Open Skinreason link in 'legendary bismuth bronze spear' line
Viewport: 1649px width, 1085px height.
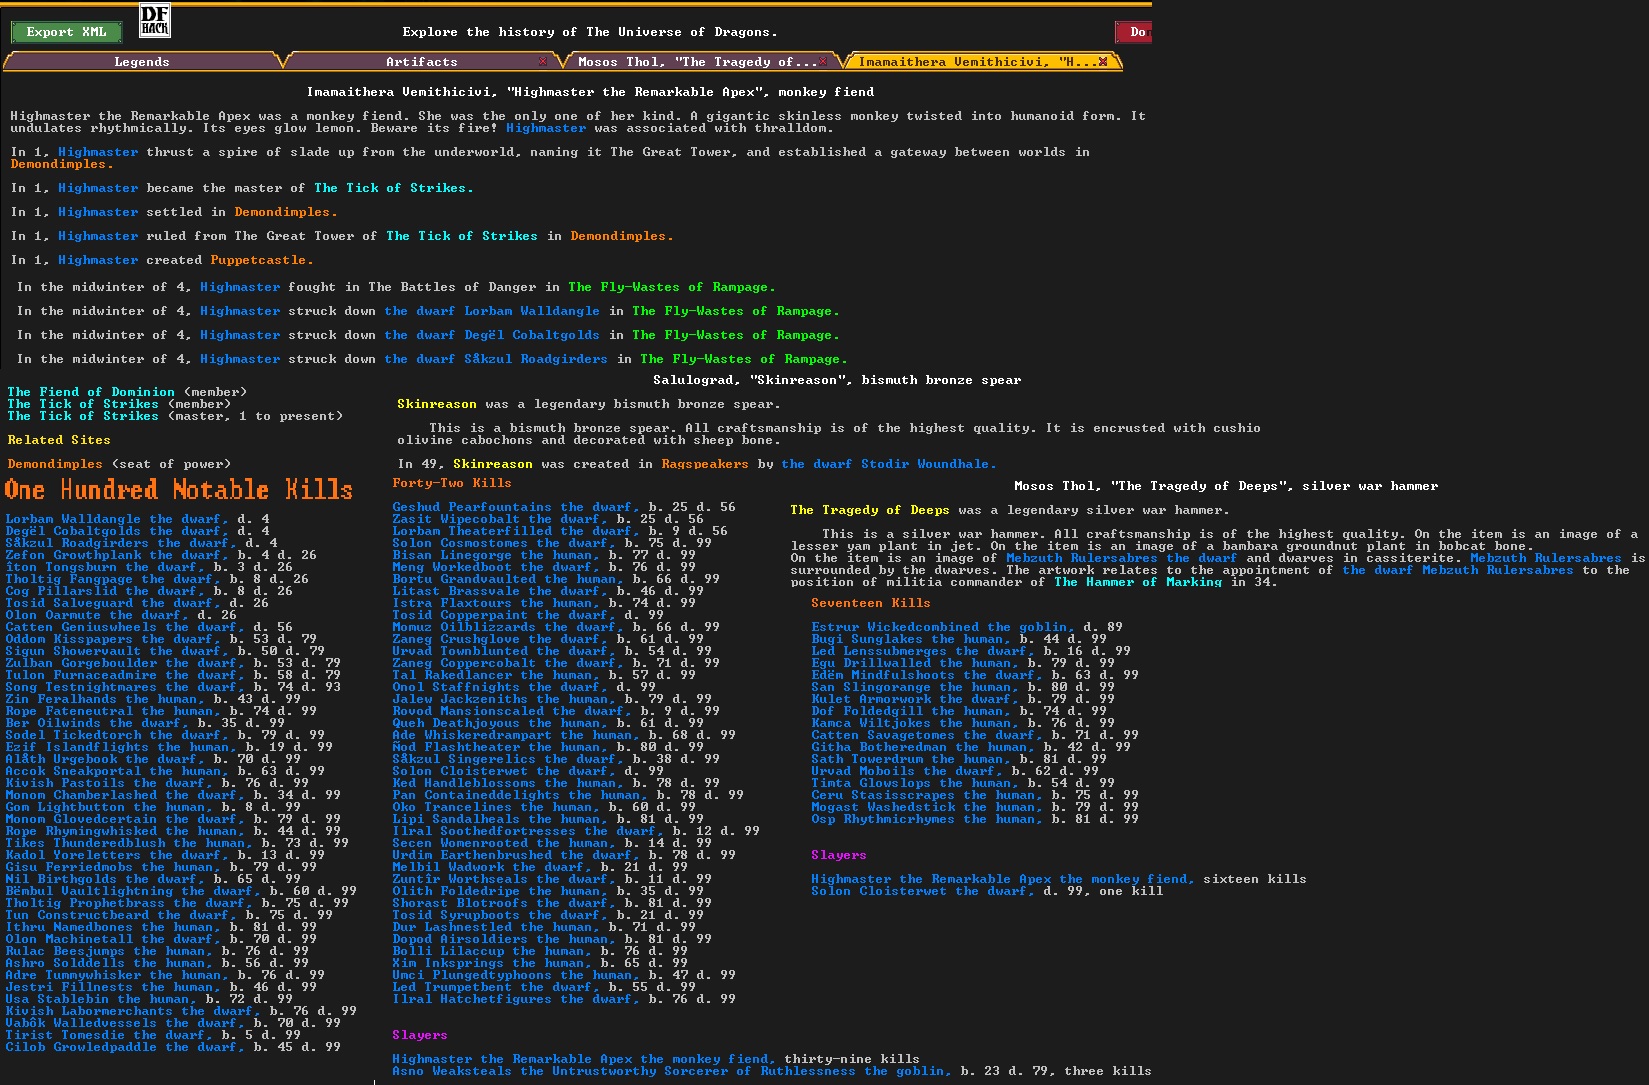pyautogui.click(x=437, y=404)
